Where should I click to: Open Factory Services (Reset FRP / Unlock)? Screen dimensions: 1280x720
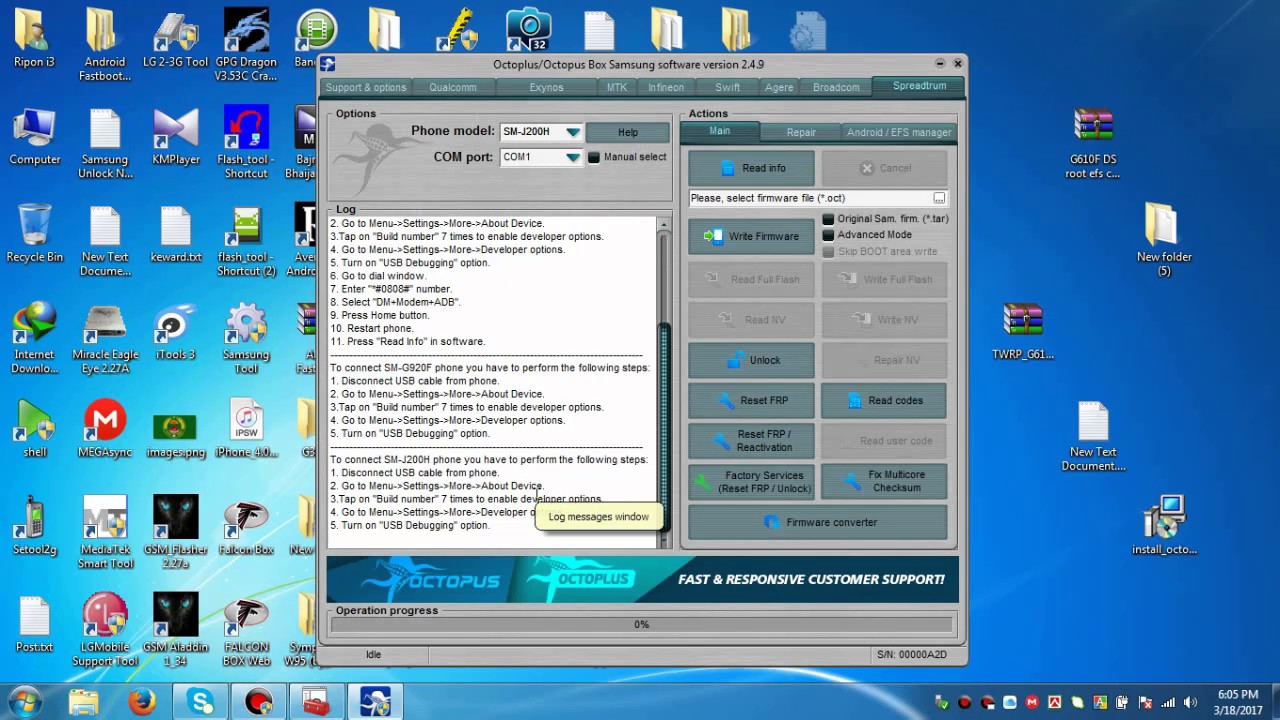click(751, 482)
